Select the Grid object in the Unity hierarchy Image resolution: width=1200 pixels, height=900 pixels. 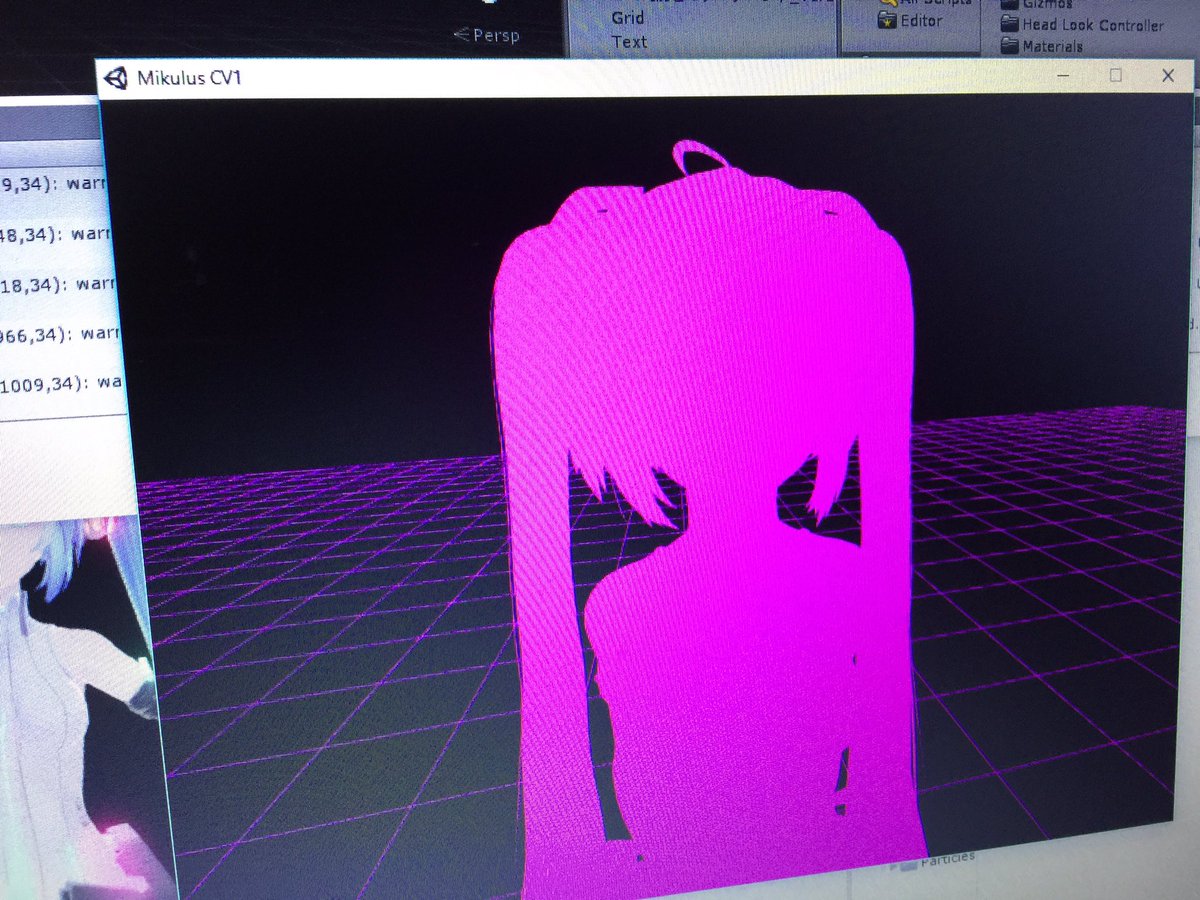coord(628,18)
